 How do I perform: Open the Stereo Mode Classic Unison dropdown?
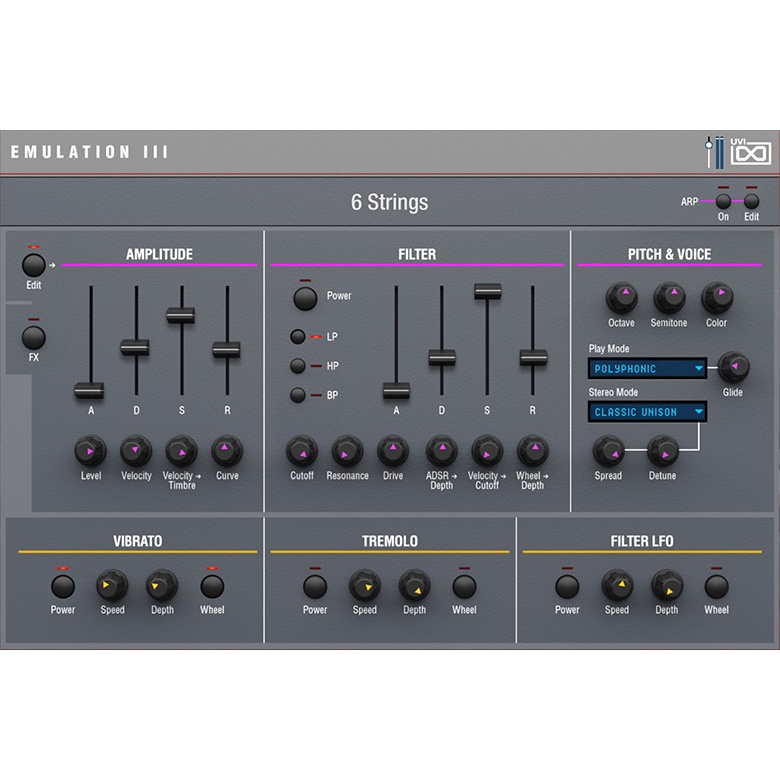(x=647, y=412)
